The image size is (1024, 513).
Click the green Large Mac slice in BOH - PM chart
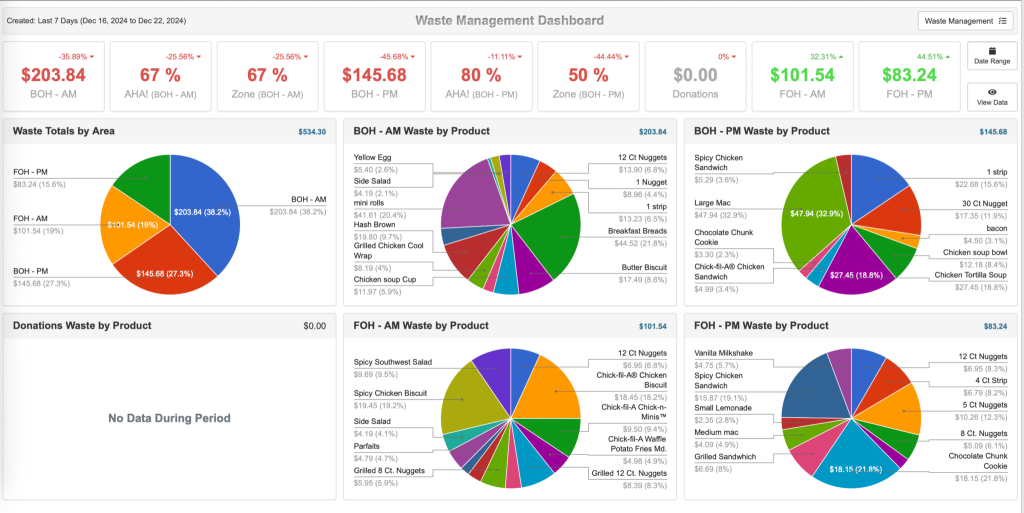point(814,213)
